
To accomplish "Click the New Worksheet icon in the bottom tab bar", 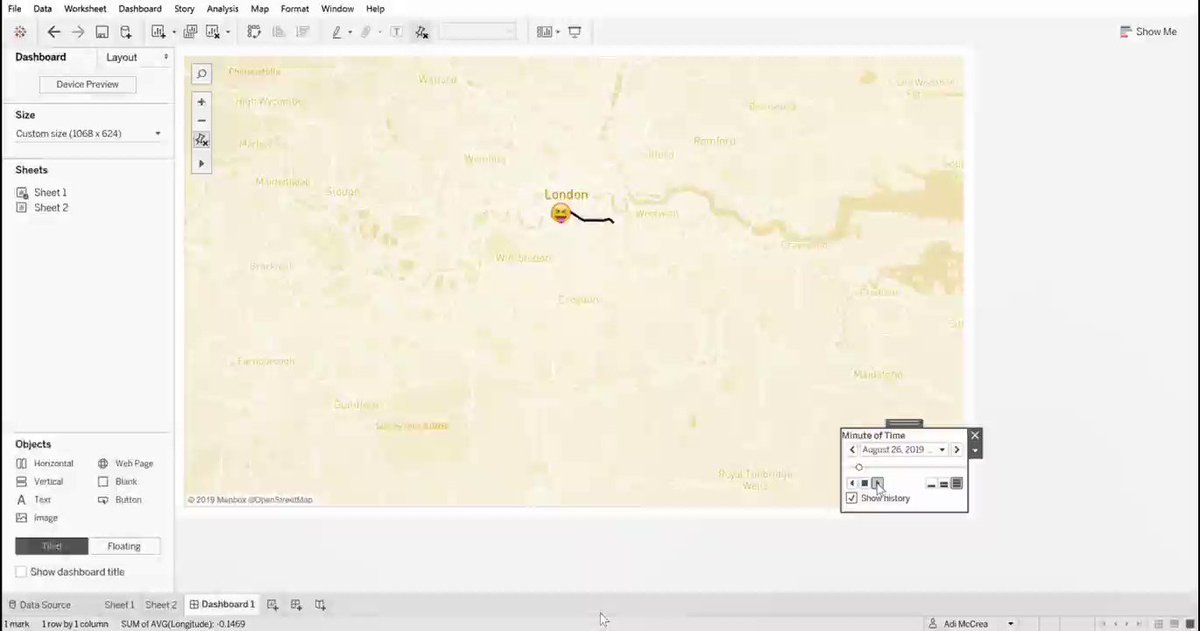I will [272, 605].
